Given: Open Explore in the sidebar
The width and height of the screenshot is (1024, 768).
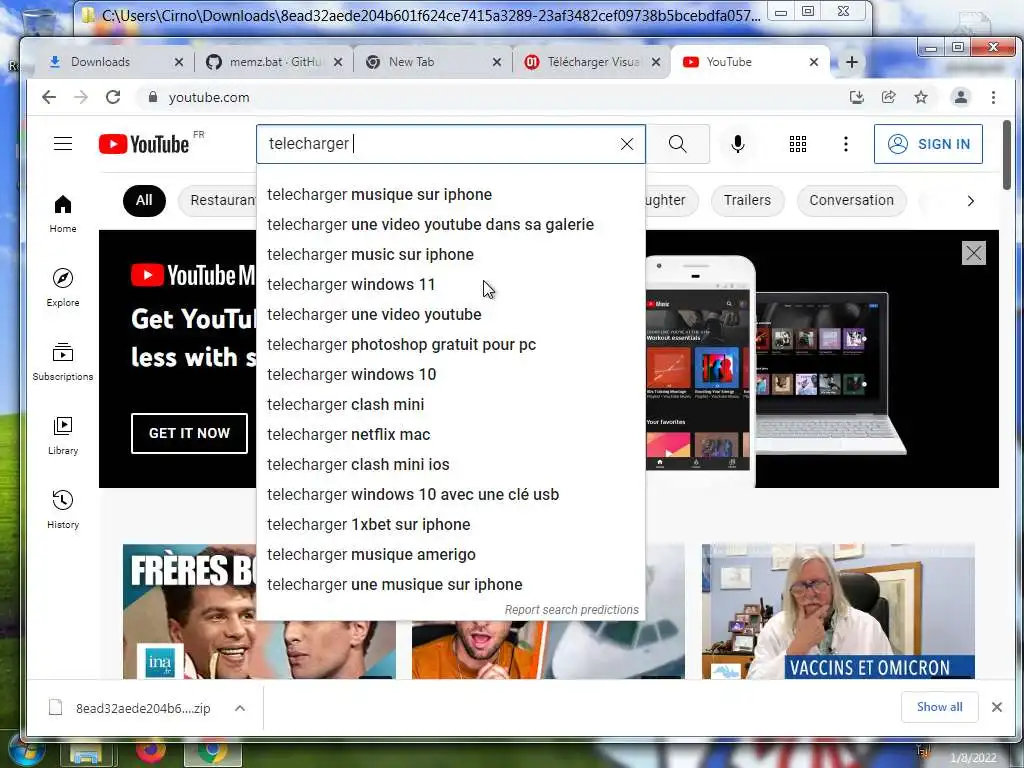Looking at the screenshot, I should coord(63,287).
